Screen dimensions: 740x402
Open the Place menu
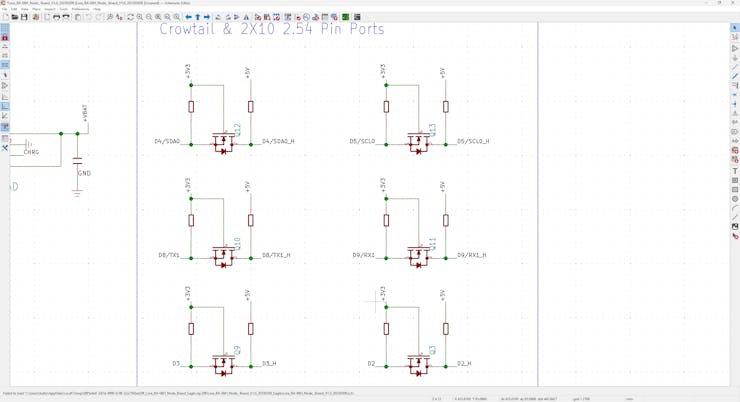click(36, 9)
